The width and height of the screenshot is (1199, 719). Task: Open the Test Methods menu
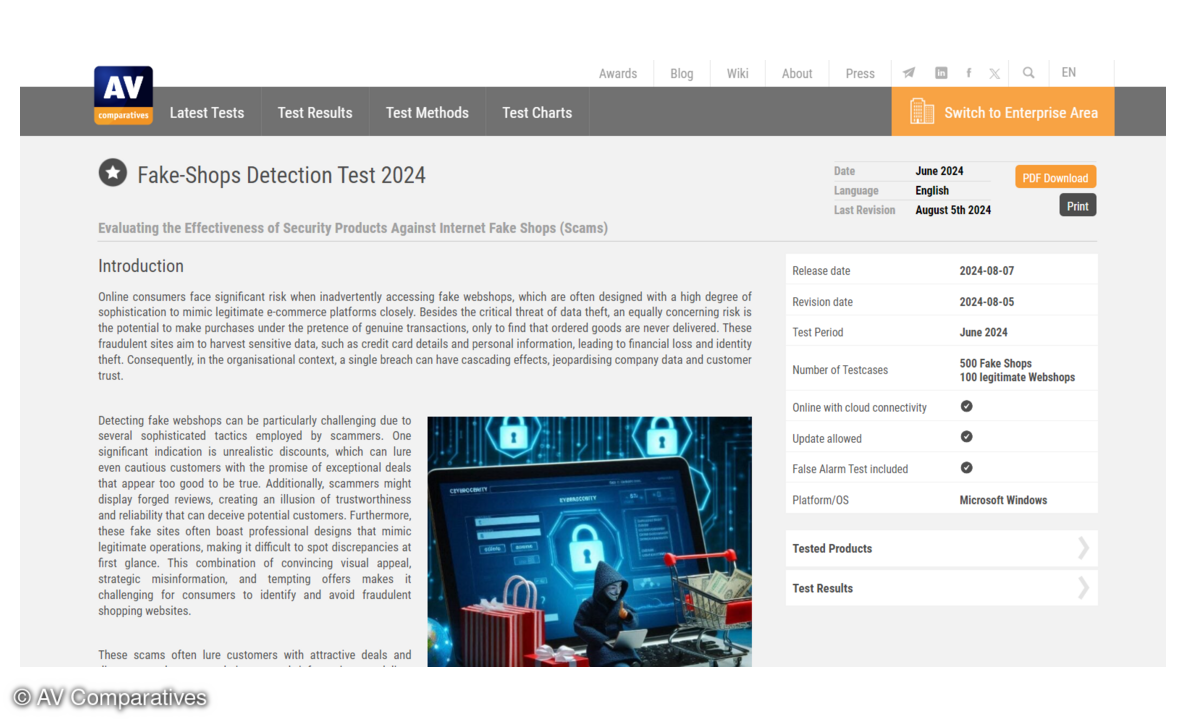pos(427,112)
